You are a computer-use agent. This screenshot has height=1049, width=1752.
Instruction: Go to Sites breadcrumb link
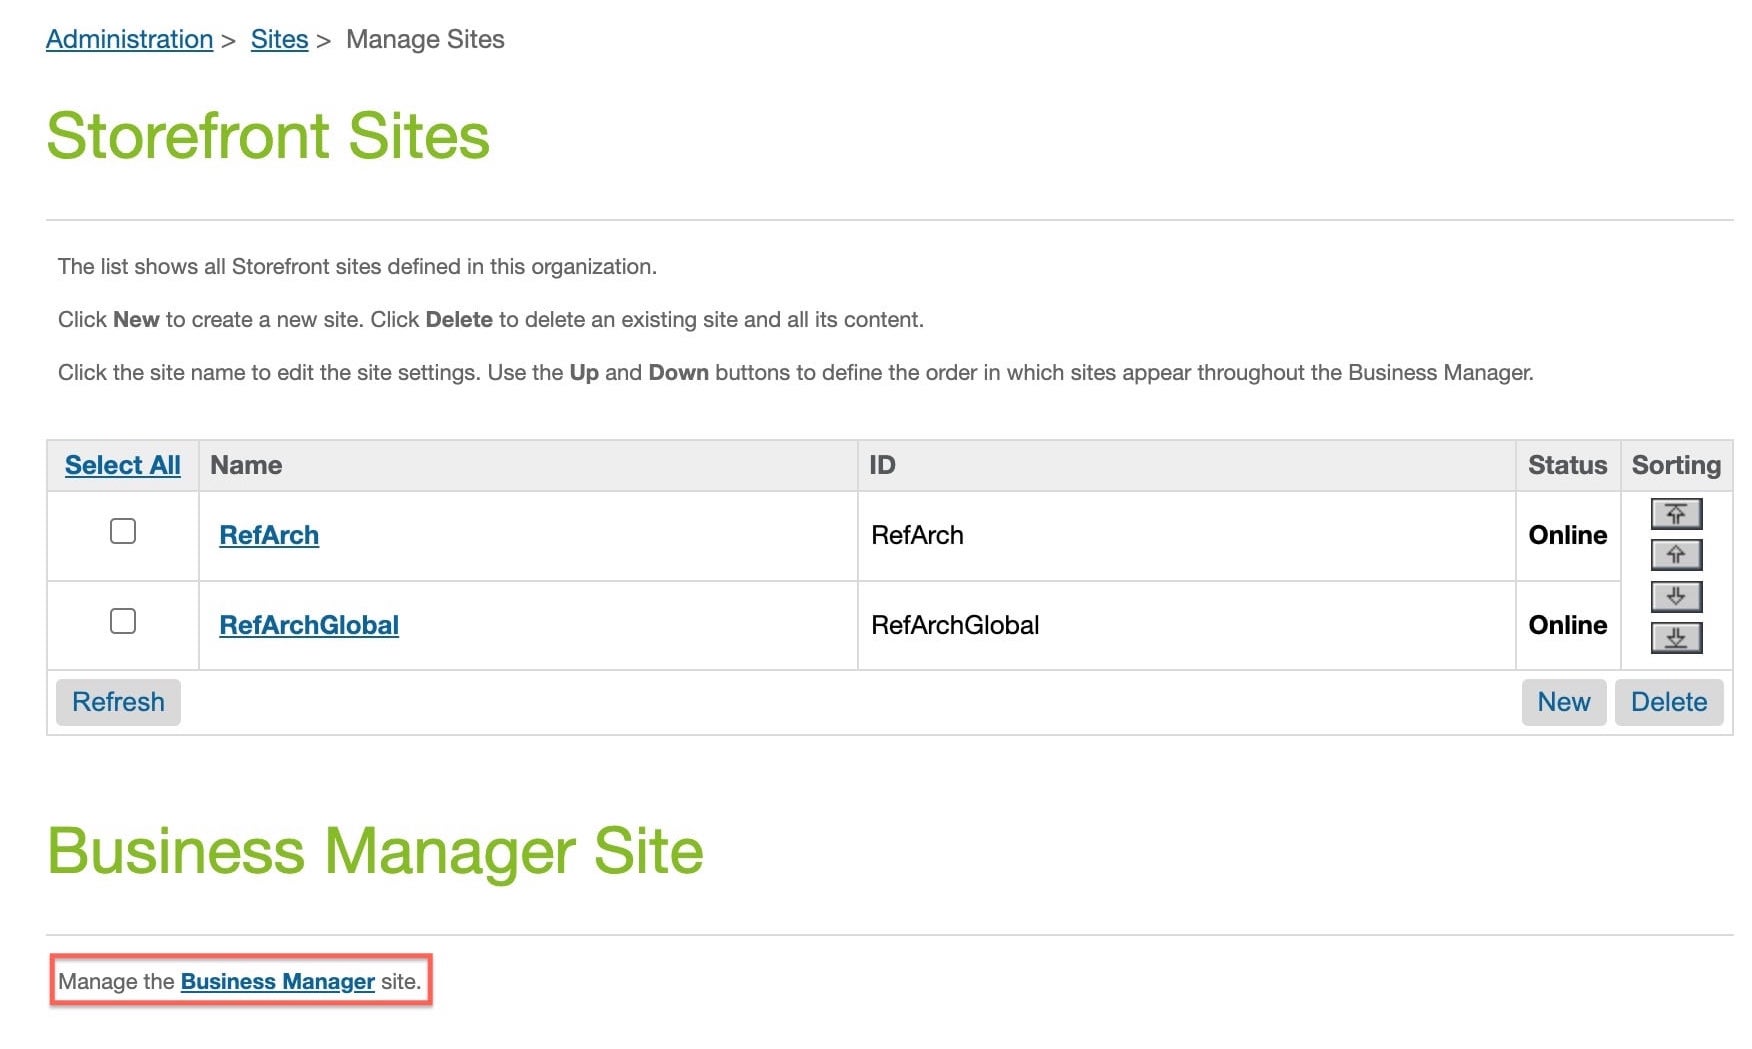click(279, 39)
